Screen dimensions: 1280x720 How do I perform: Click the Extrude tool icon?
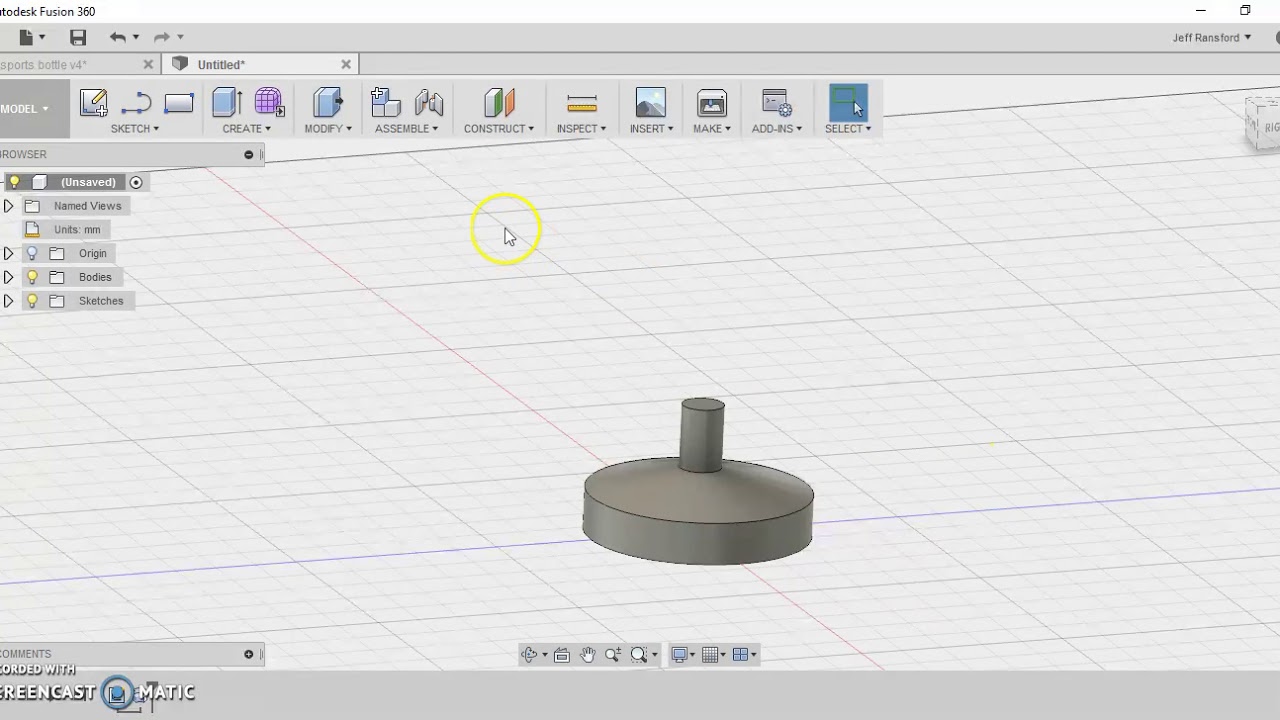click(227, 103)
